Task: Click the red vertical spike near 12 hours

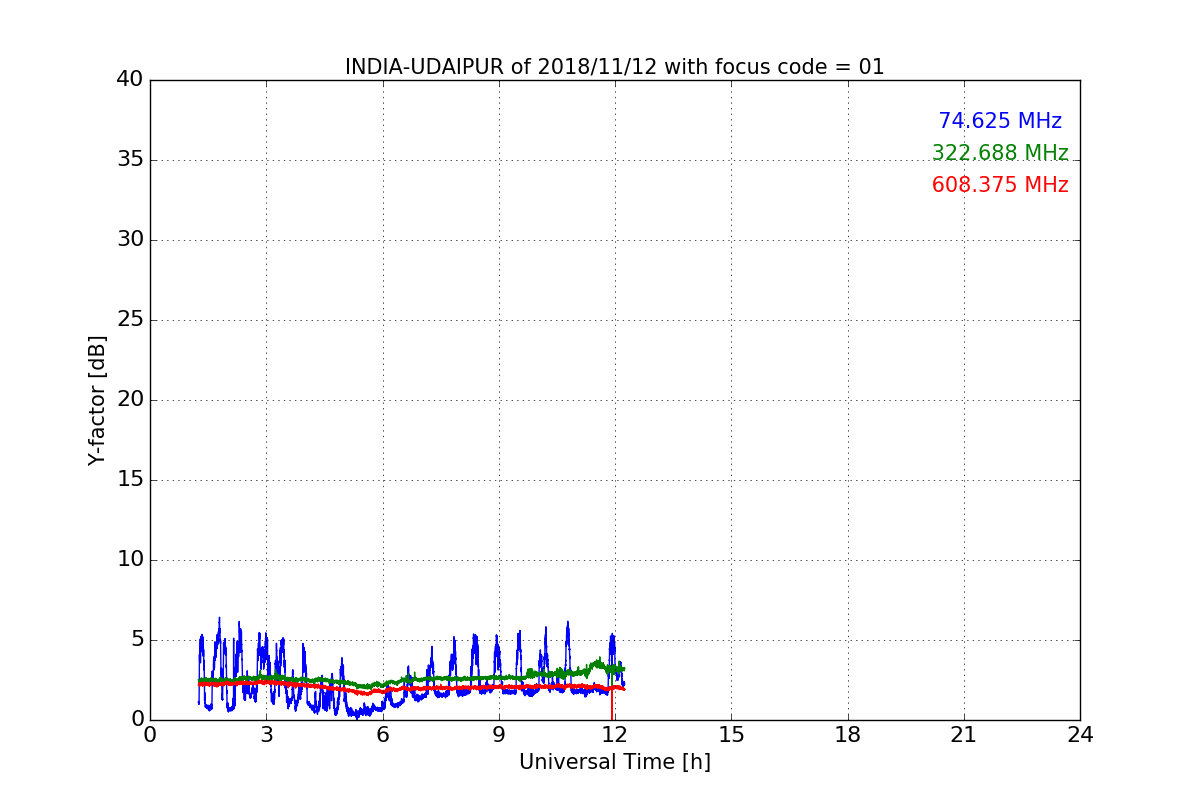Action: tap(612, 707)
